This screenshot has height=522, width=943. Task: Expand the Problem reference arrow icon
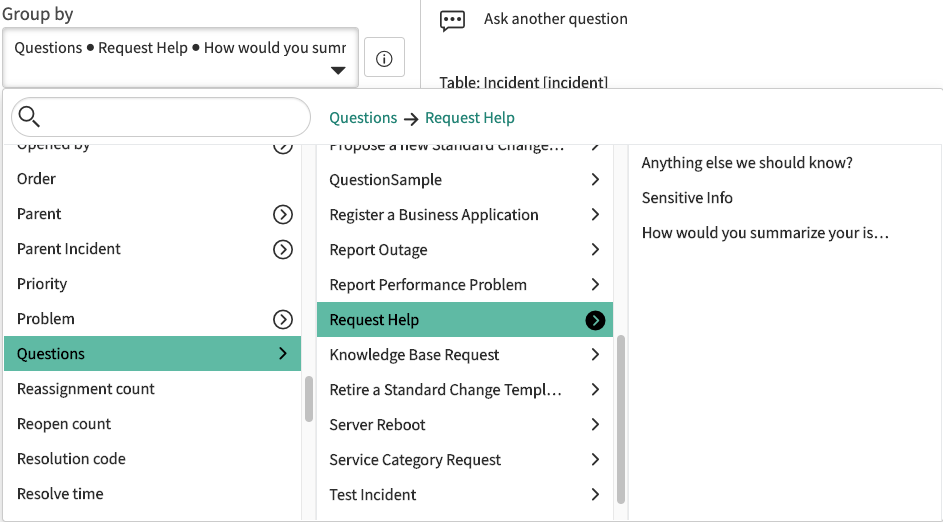pos(283,319)
